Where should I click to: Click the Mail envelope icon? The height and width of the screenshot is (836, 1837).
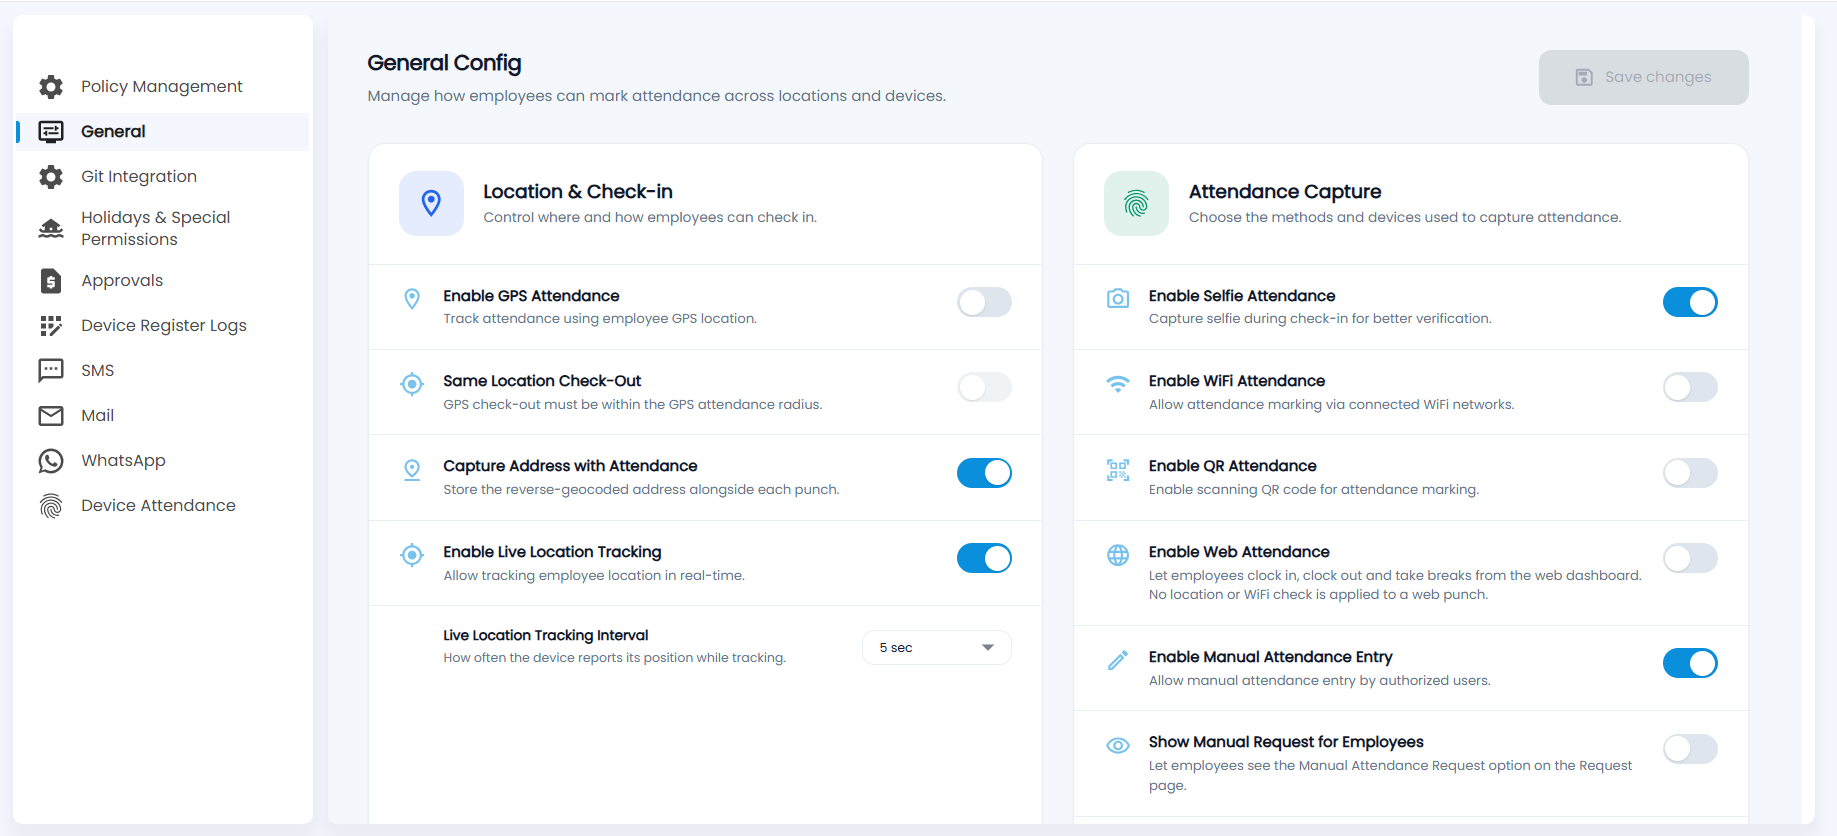[51, 416]
